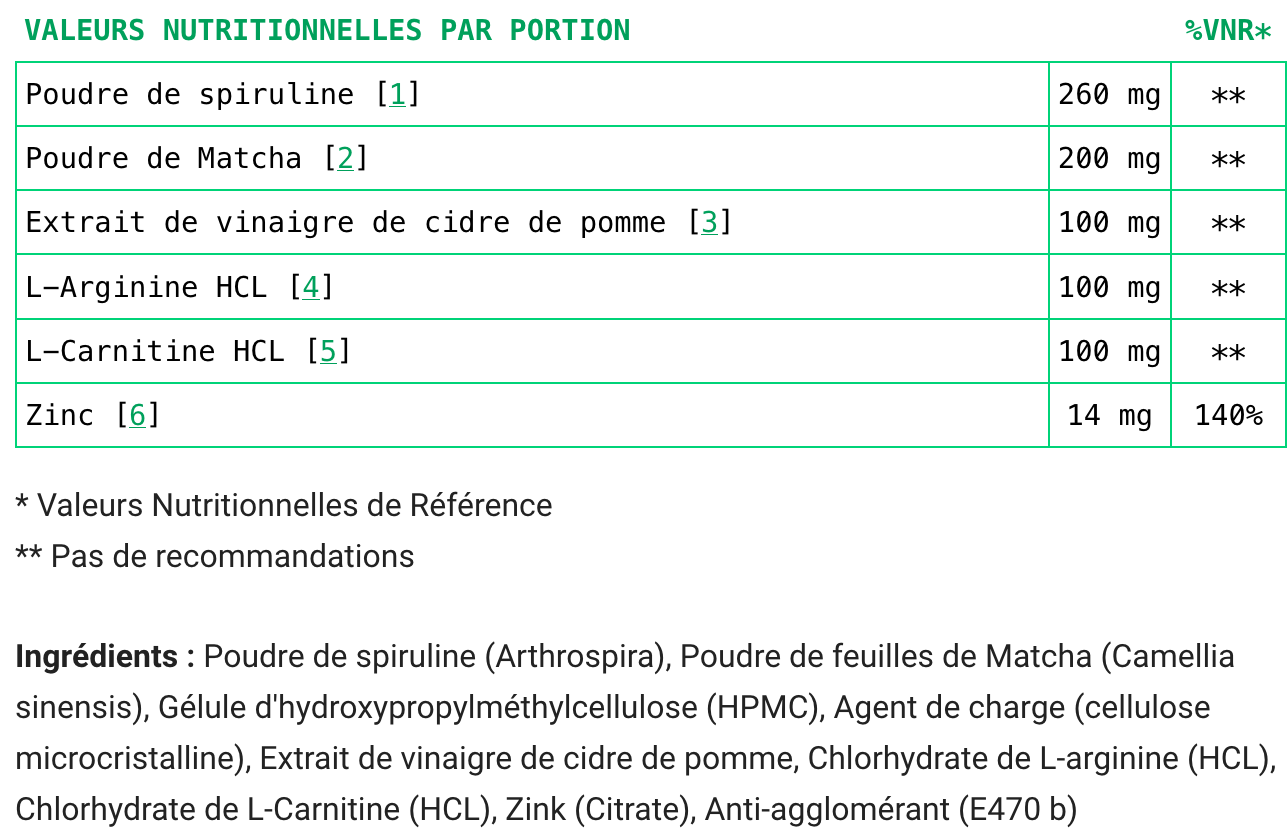Image resolution: width=1288 pixels, height=834 pixels.
Task: Click the "Poudre de spiruline" row label
Action: click(190, 95)
